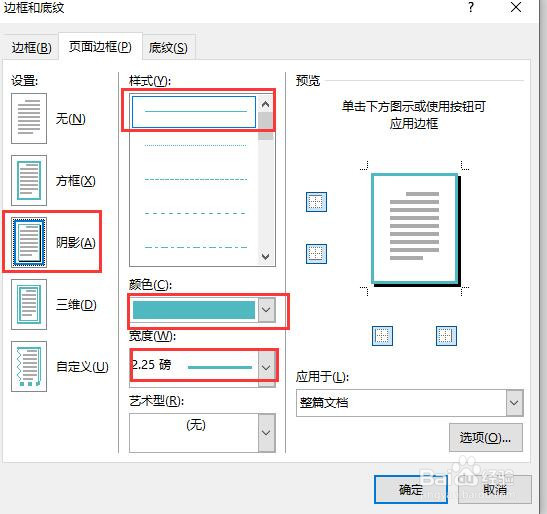The width and height of the screenshot is (547, 514).
Task: Click the style list scroll-up arrow
Action: point(266,104)
